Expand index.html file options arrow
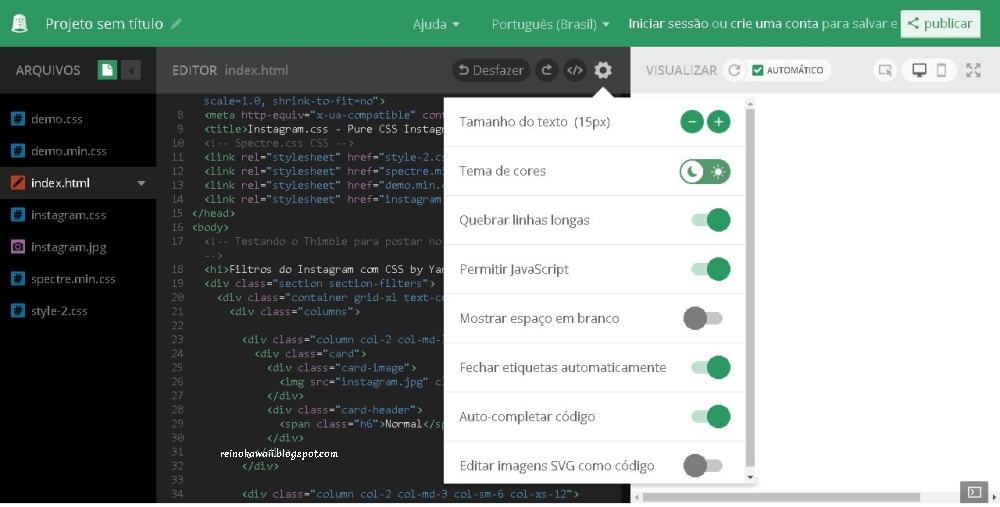 pyautogui.click(x=142, y=183)
